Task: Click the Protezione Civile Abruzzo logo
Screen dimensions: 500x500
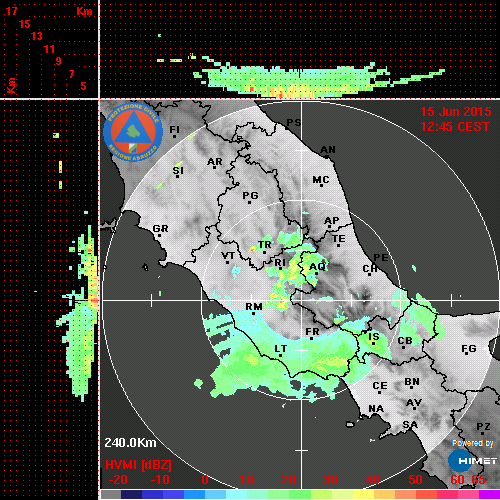Action: pos(133,132)
